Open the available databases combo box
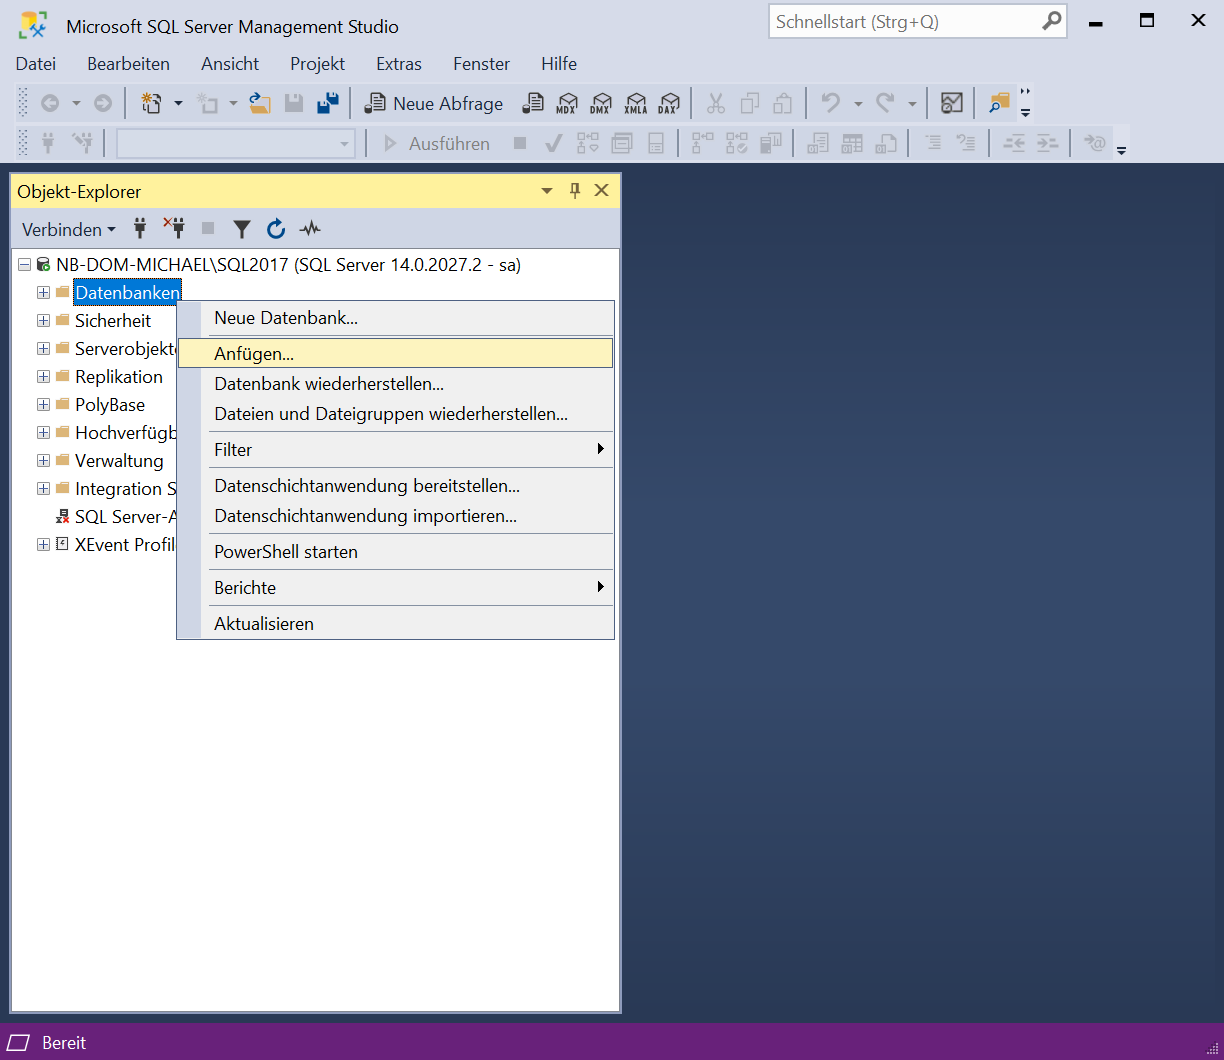The width and height of the screenshot is (1224, 1060). (236, 144)
